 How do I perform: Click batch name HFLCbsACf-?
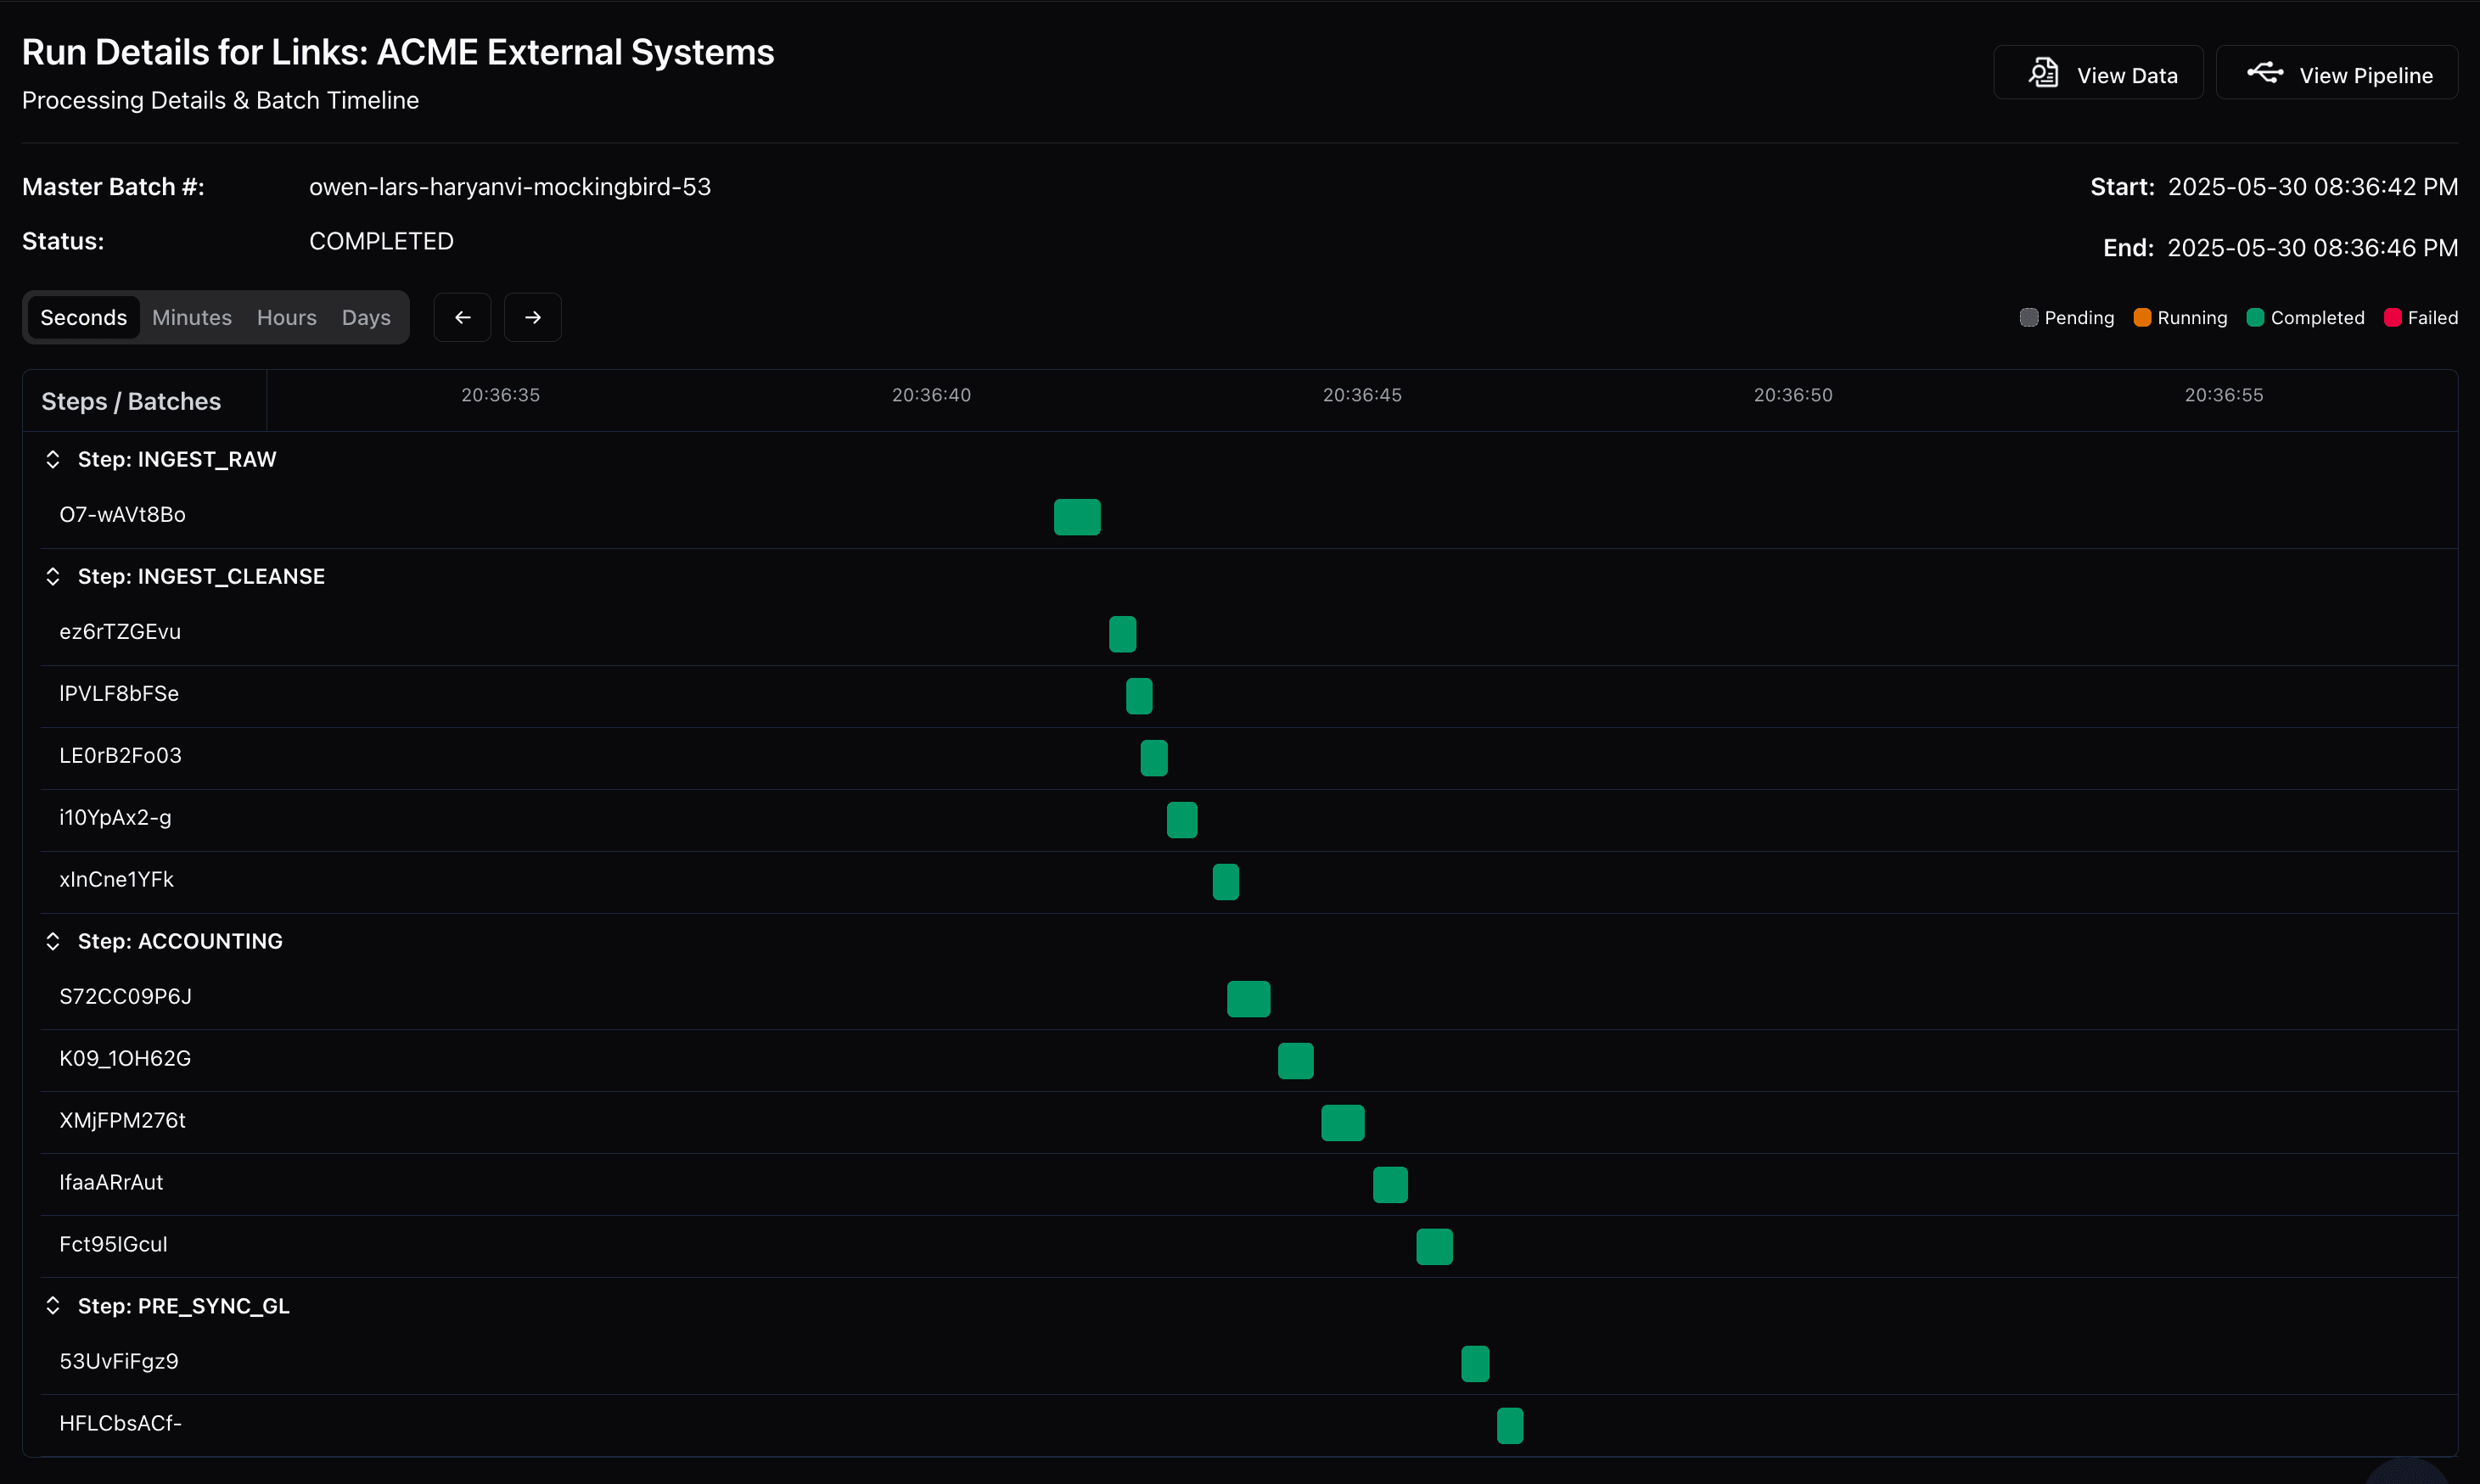click(121, 1423)
